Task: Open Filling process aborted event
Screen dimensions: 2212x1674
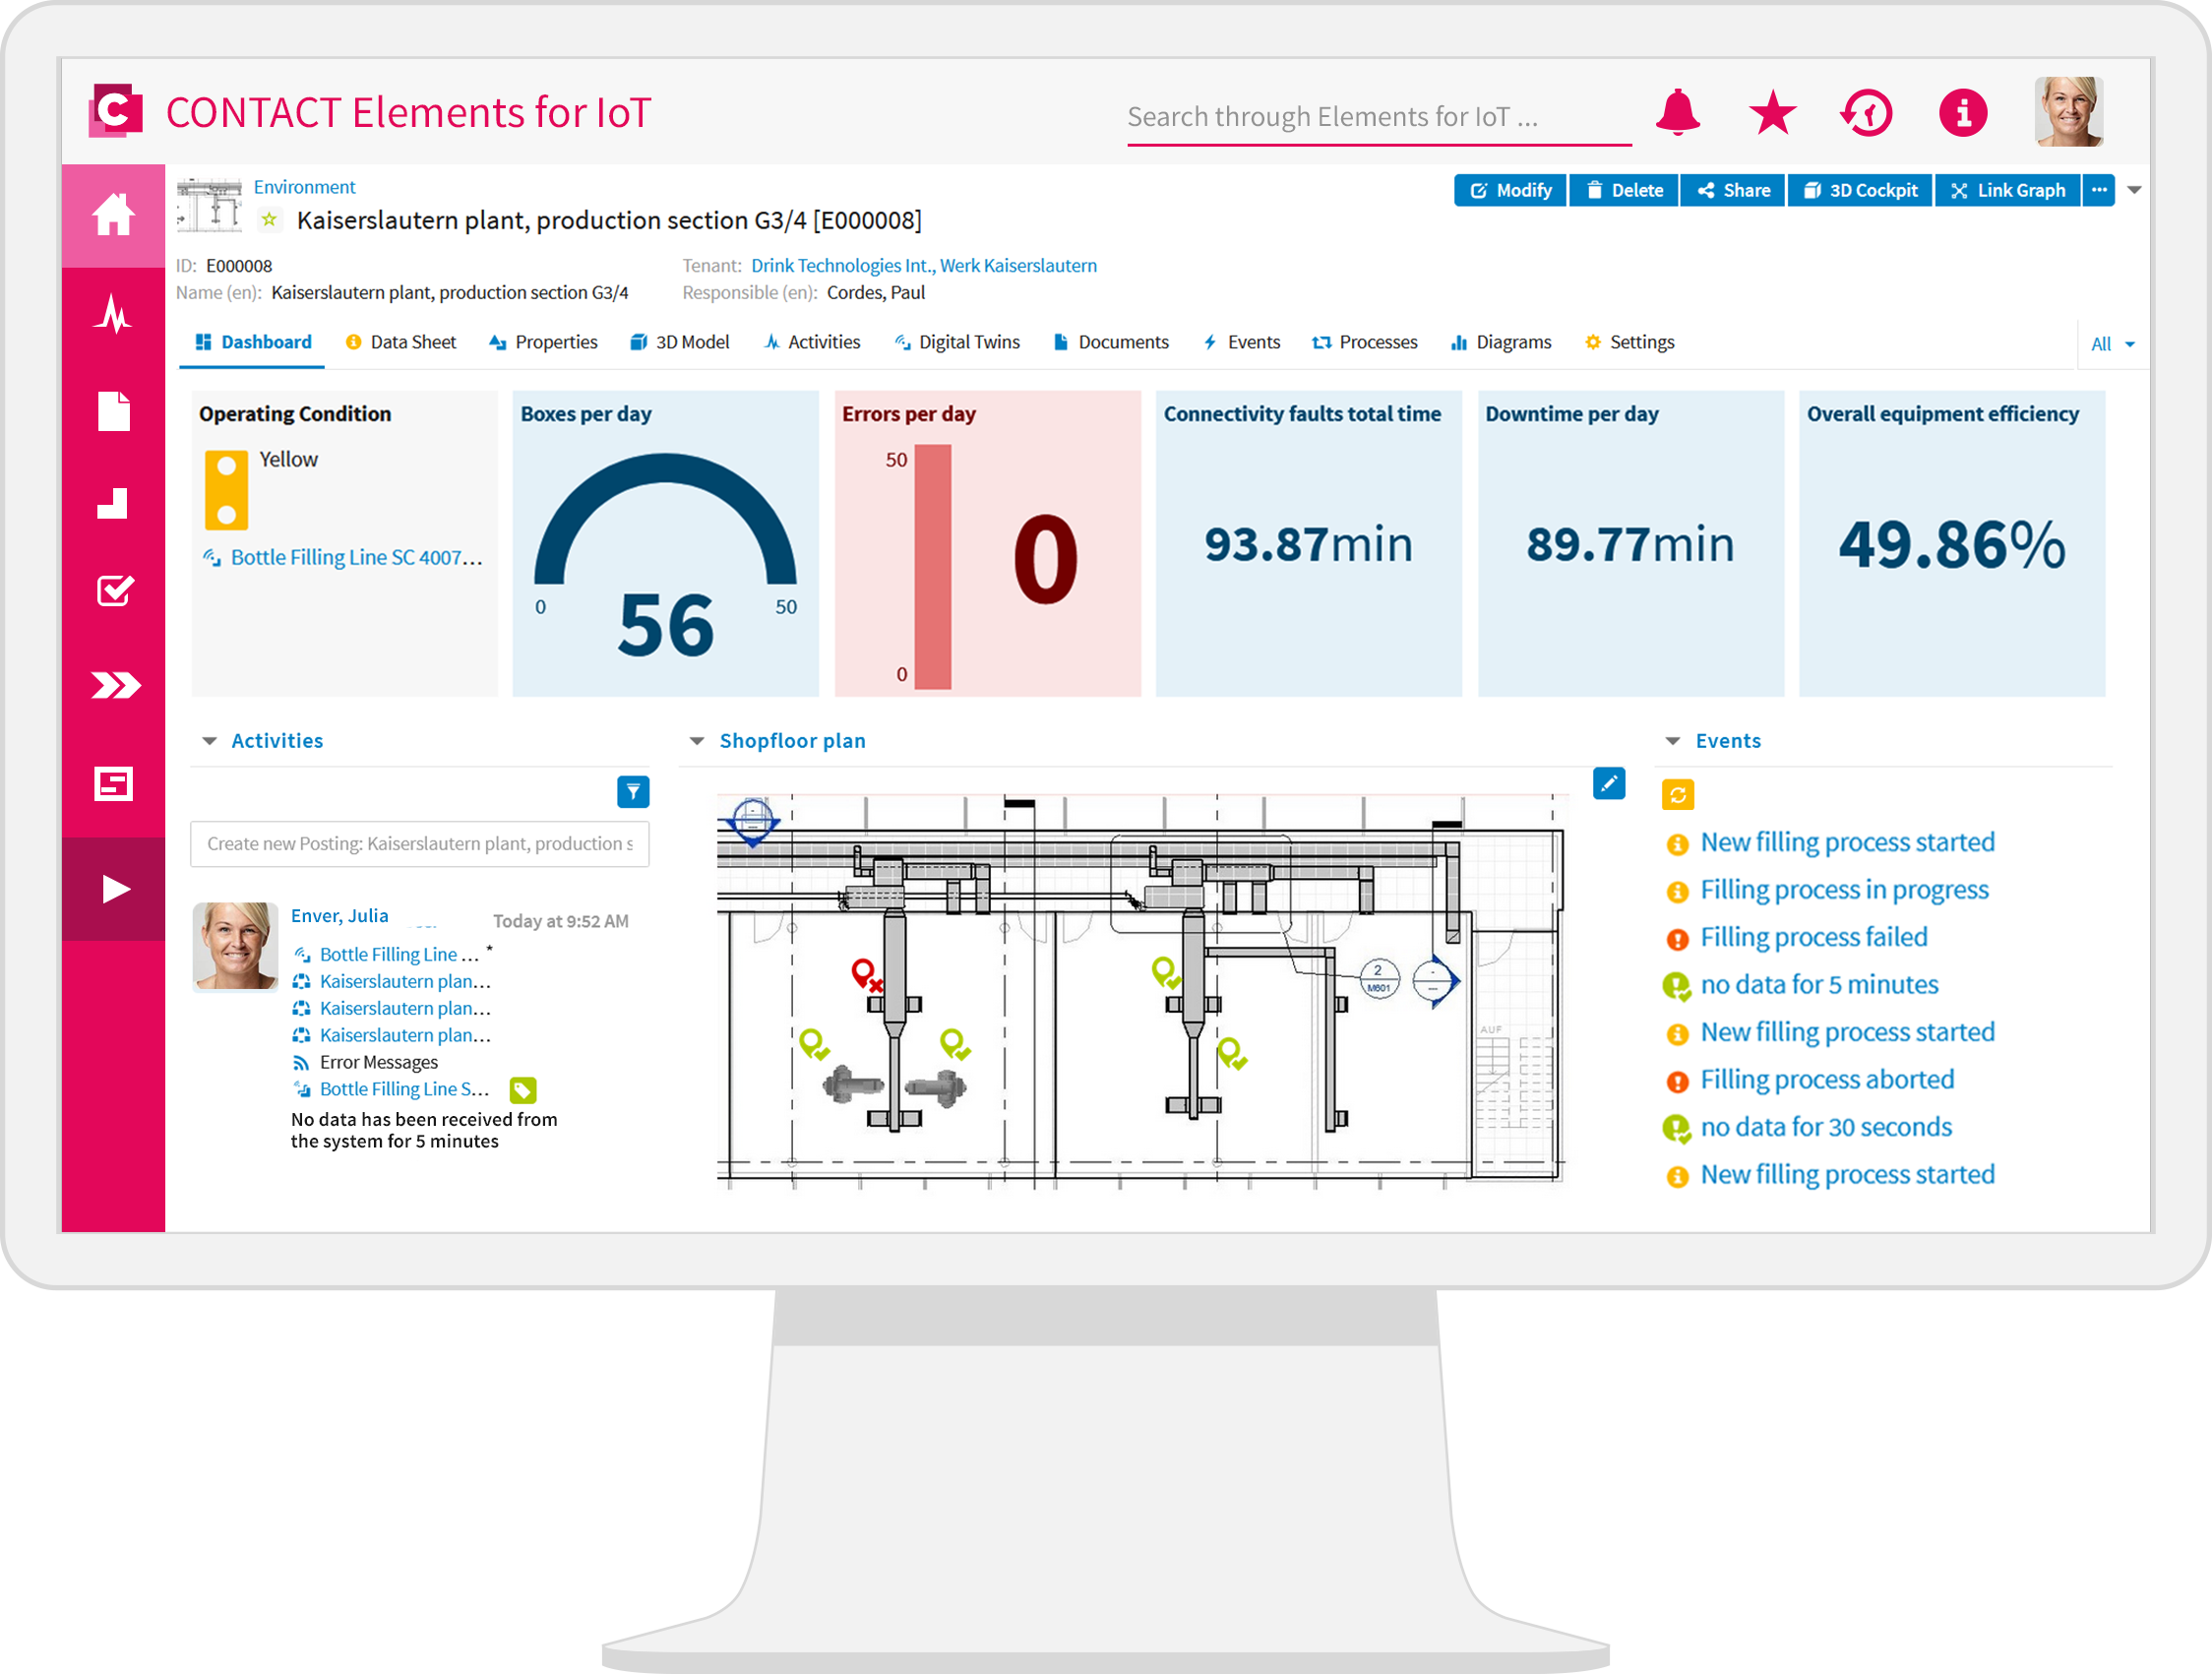Action: (x=1827, y=1079)
